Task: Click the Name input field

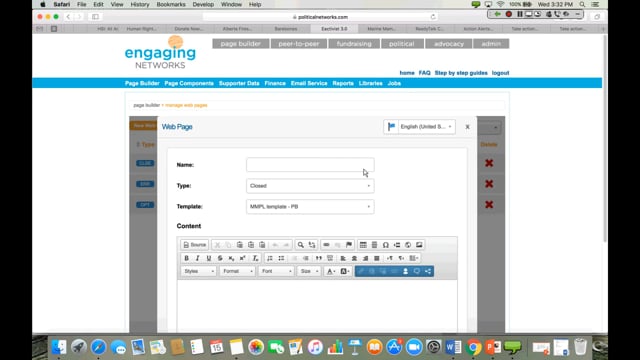Action: coord(310,165)
